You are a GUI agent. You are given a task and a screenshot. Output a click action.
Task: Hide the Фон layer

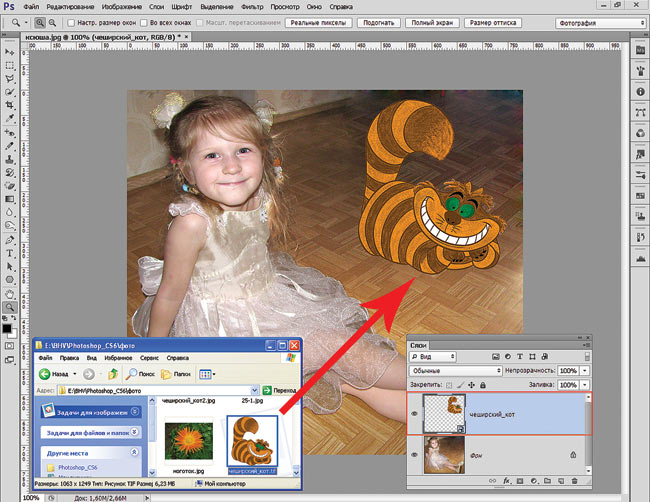click(x=415, y=455)
